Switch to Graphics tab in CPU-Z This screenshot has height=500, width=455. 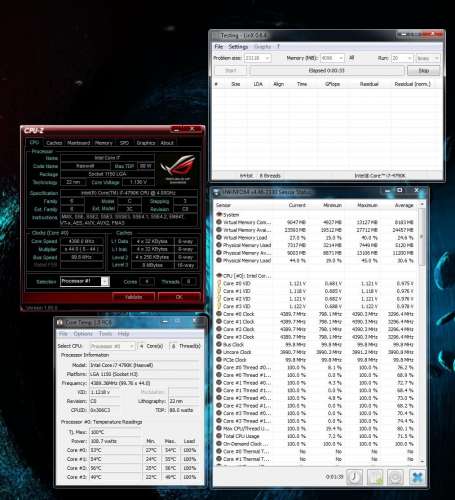[146, 143]
